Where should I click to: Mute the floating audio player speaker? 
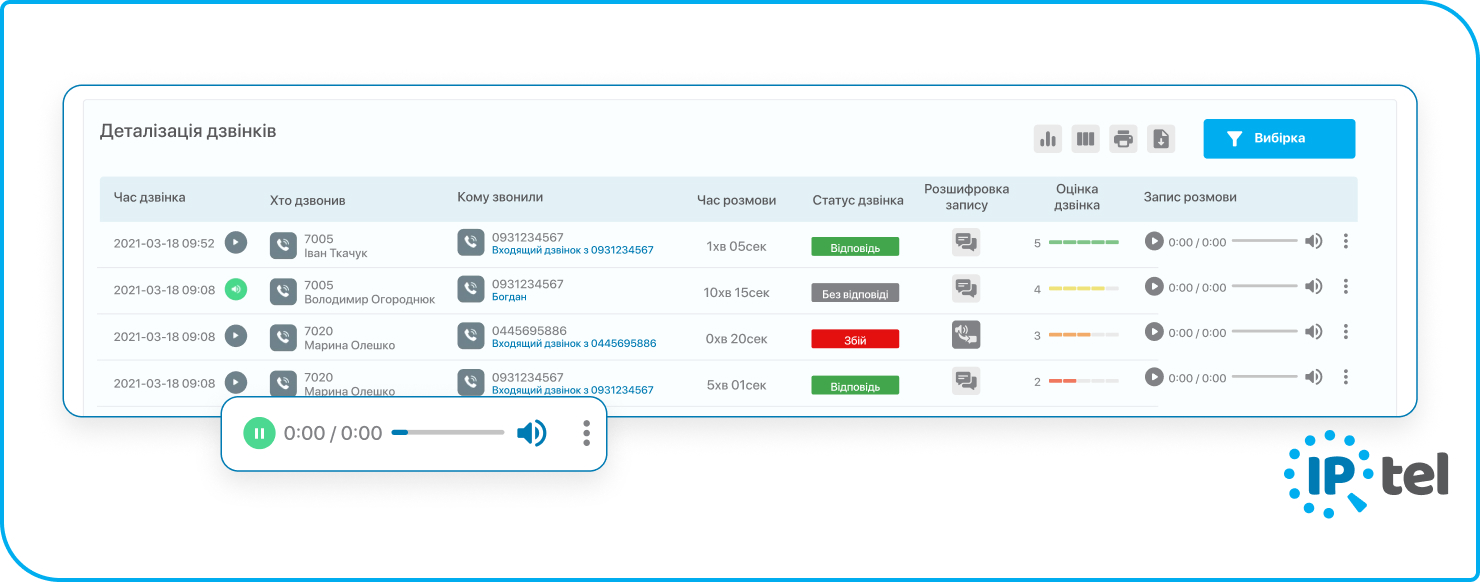(x=531, y=433)
